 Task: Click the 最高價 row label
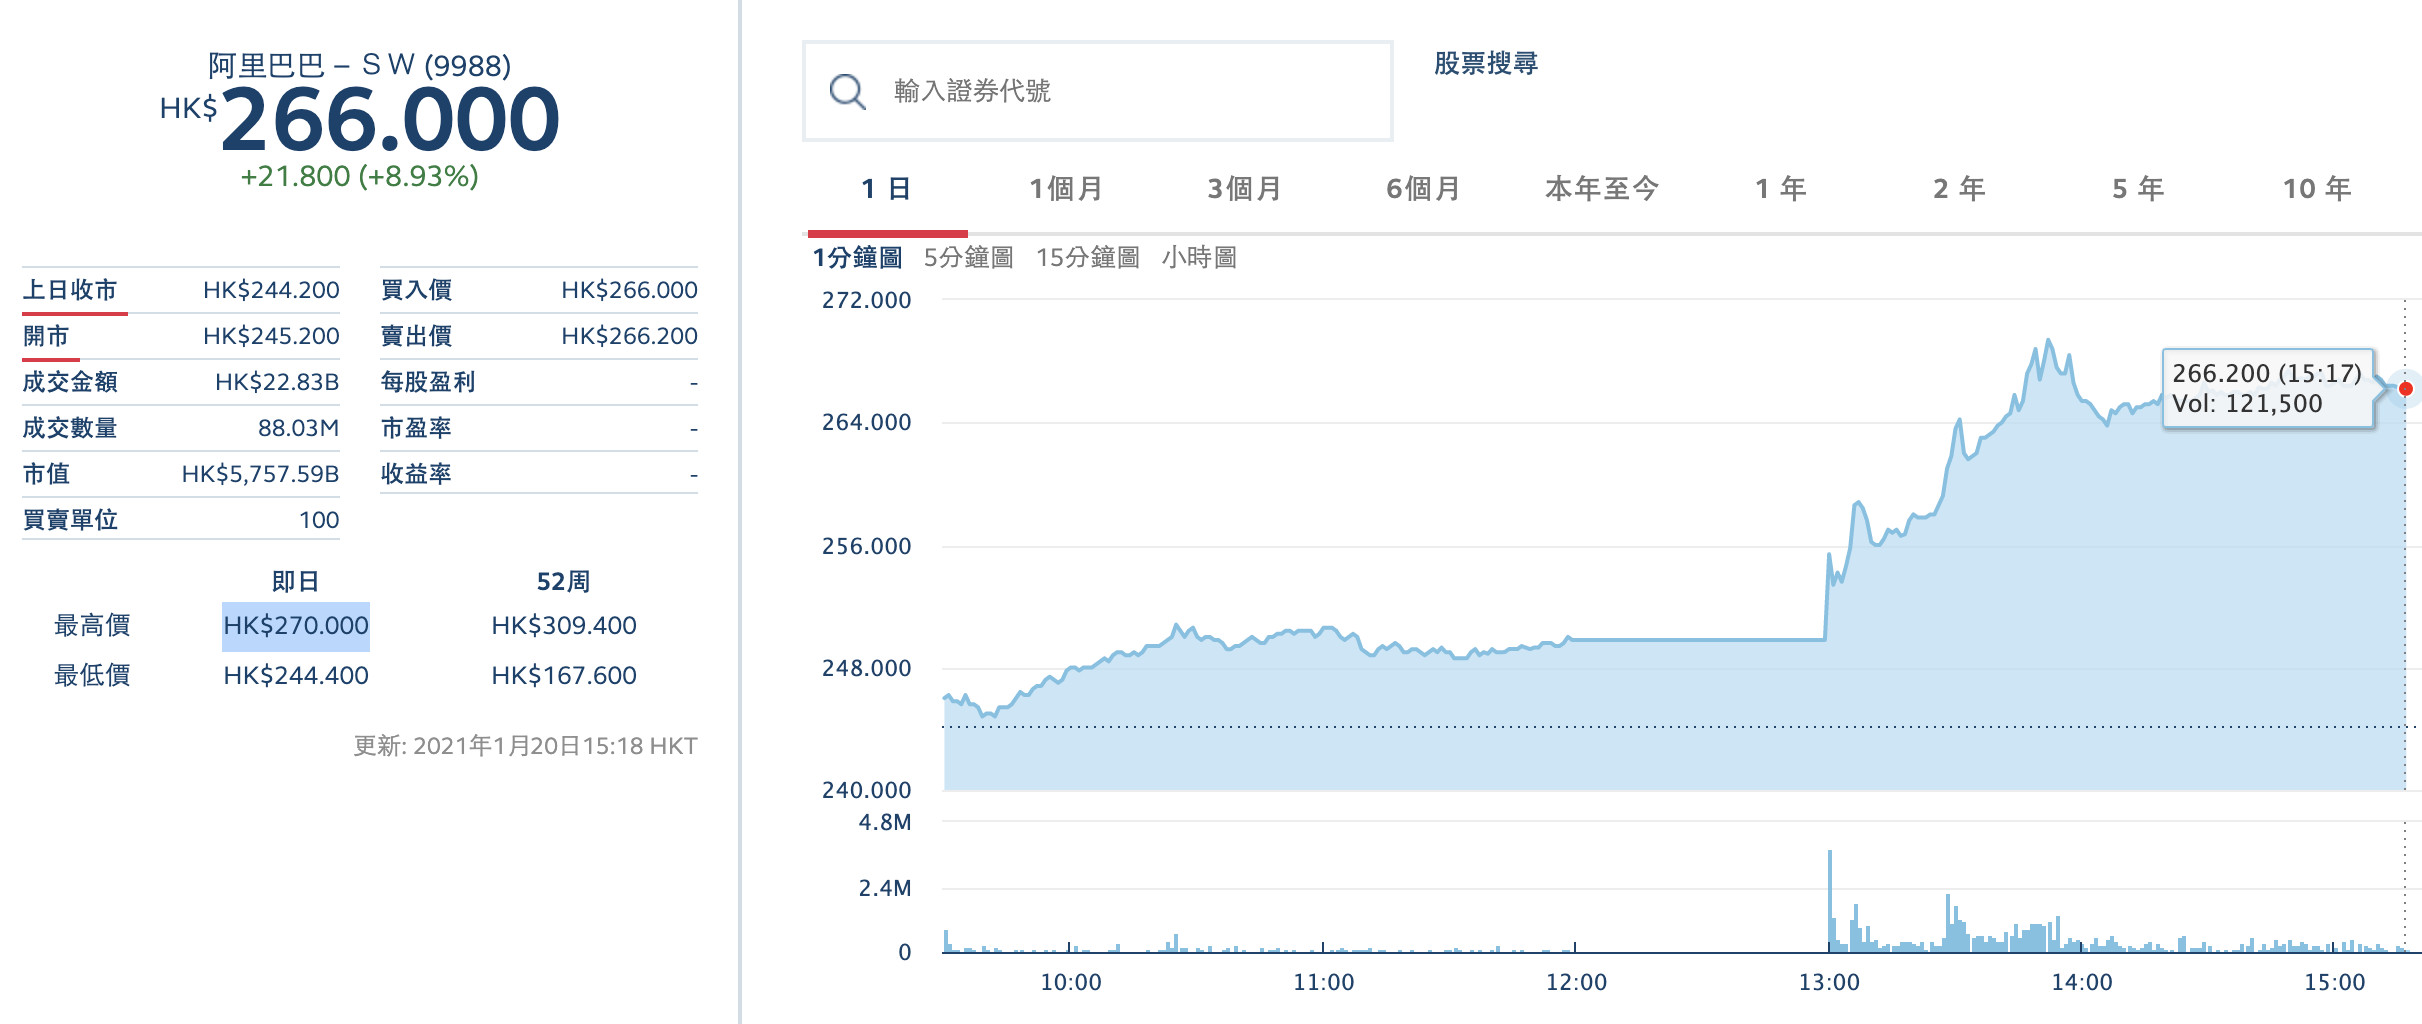coord(92,626)
